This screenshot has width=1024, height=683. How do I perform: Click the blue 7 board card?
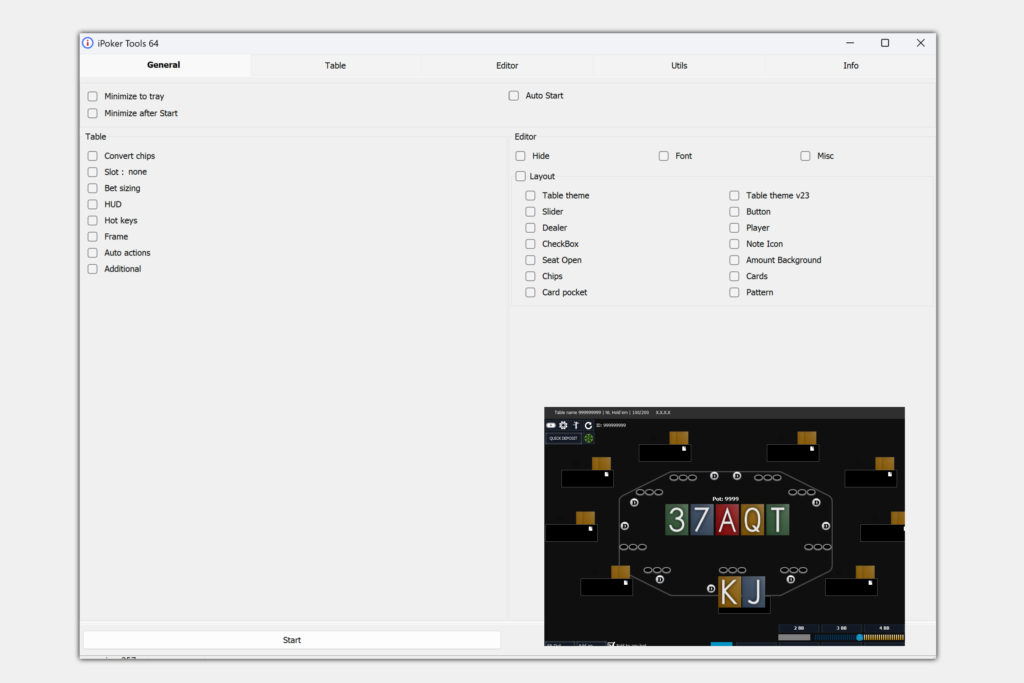click(702, 520)
